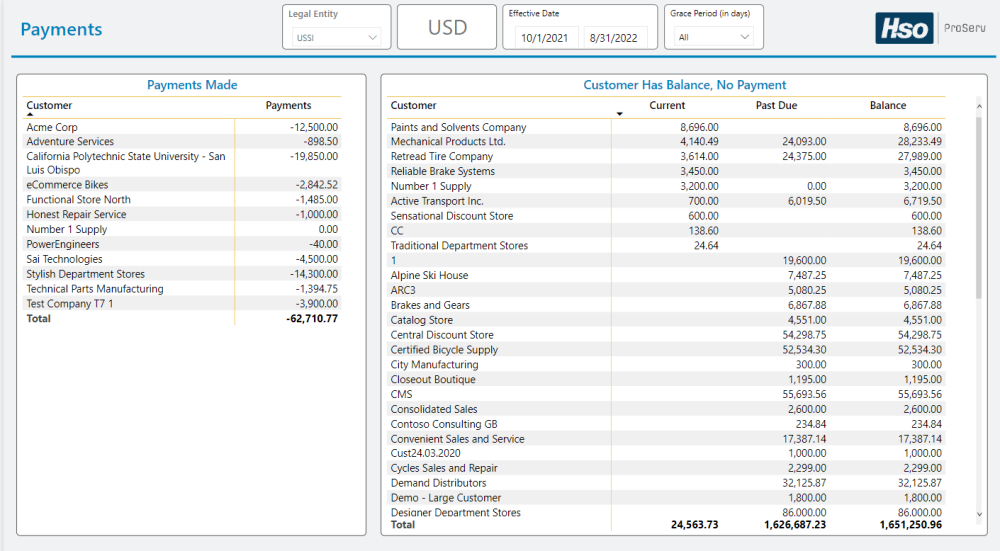
Task: Edit the end date 8/31/2022 field
Action: [613, 38]
